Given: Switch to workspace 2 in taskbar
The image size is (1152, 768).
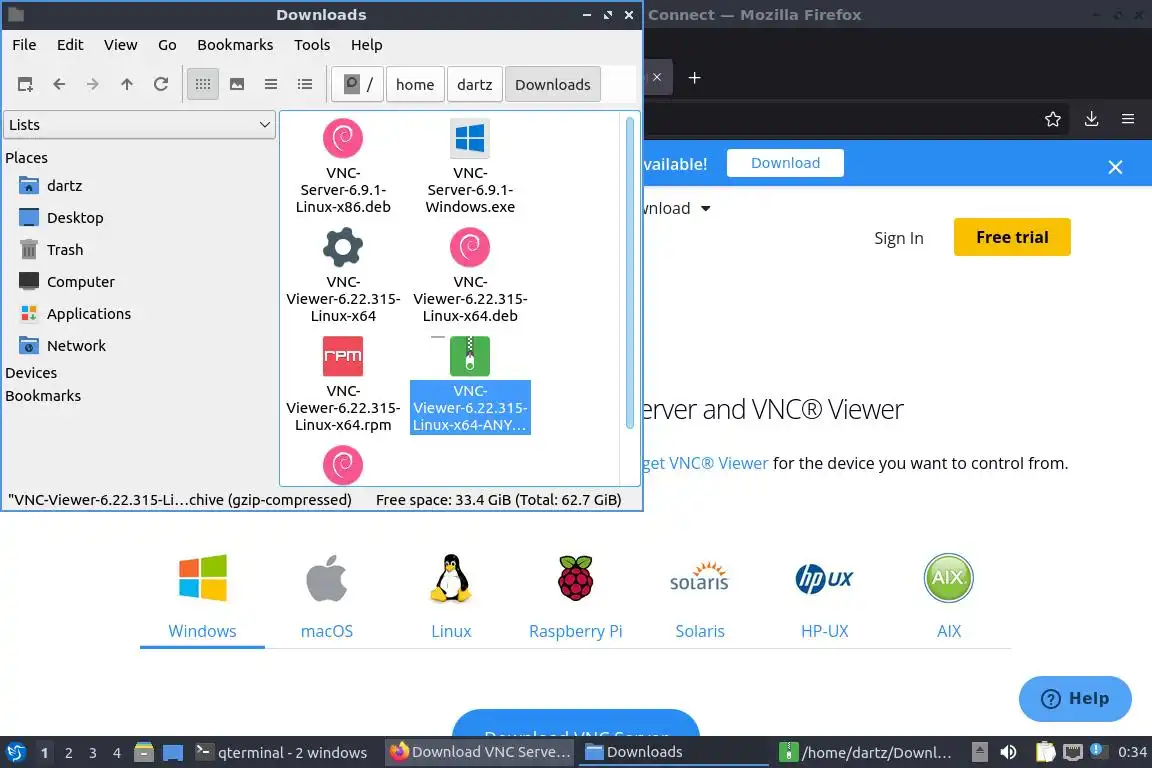Looking at the screenshot, I should click(68, 753).
